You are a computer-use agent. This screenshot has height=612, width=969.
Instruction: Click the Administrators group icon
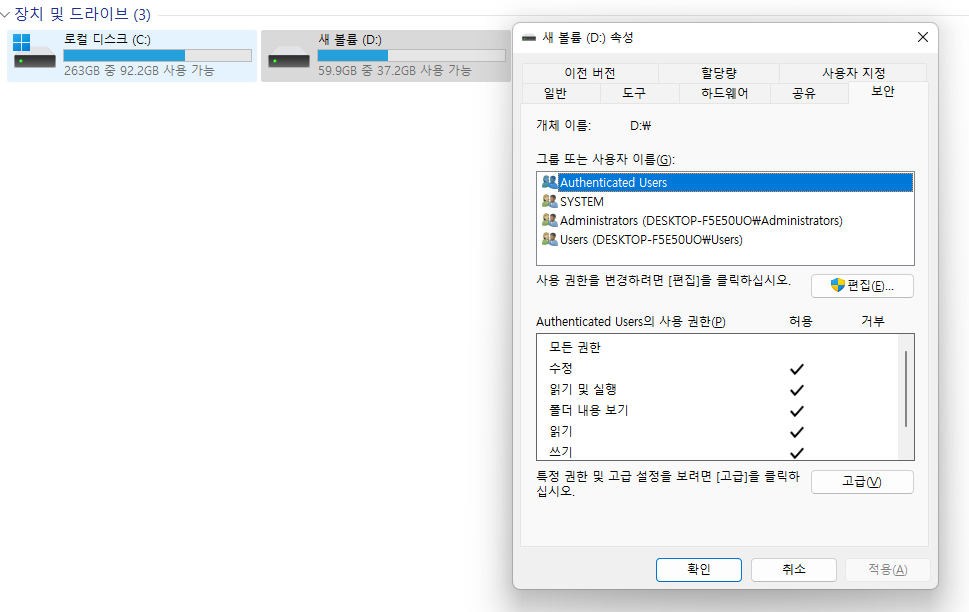coord(549,220)
